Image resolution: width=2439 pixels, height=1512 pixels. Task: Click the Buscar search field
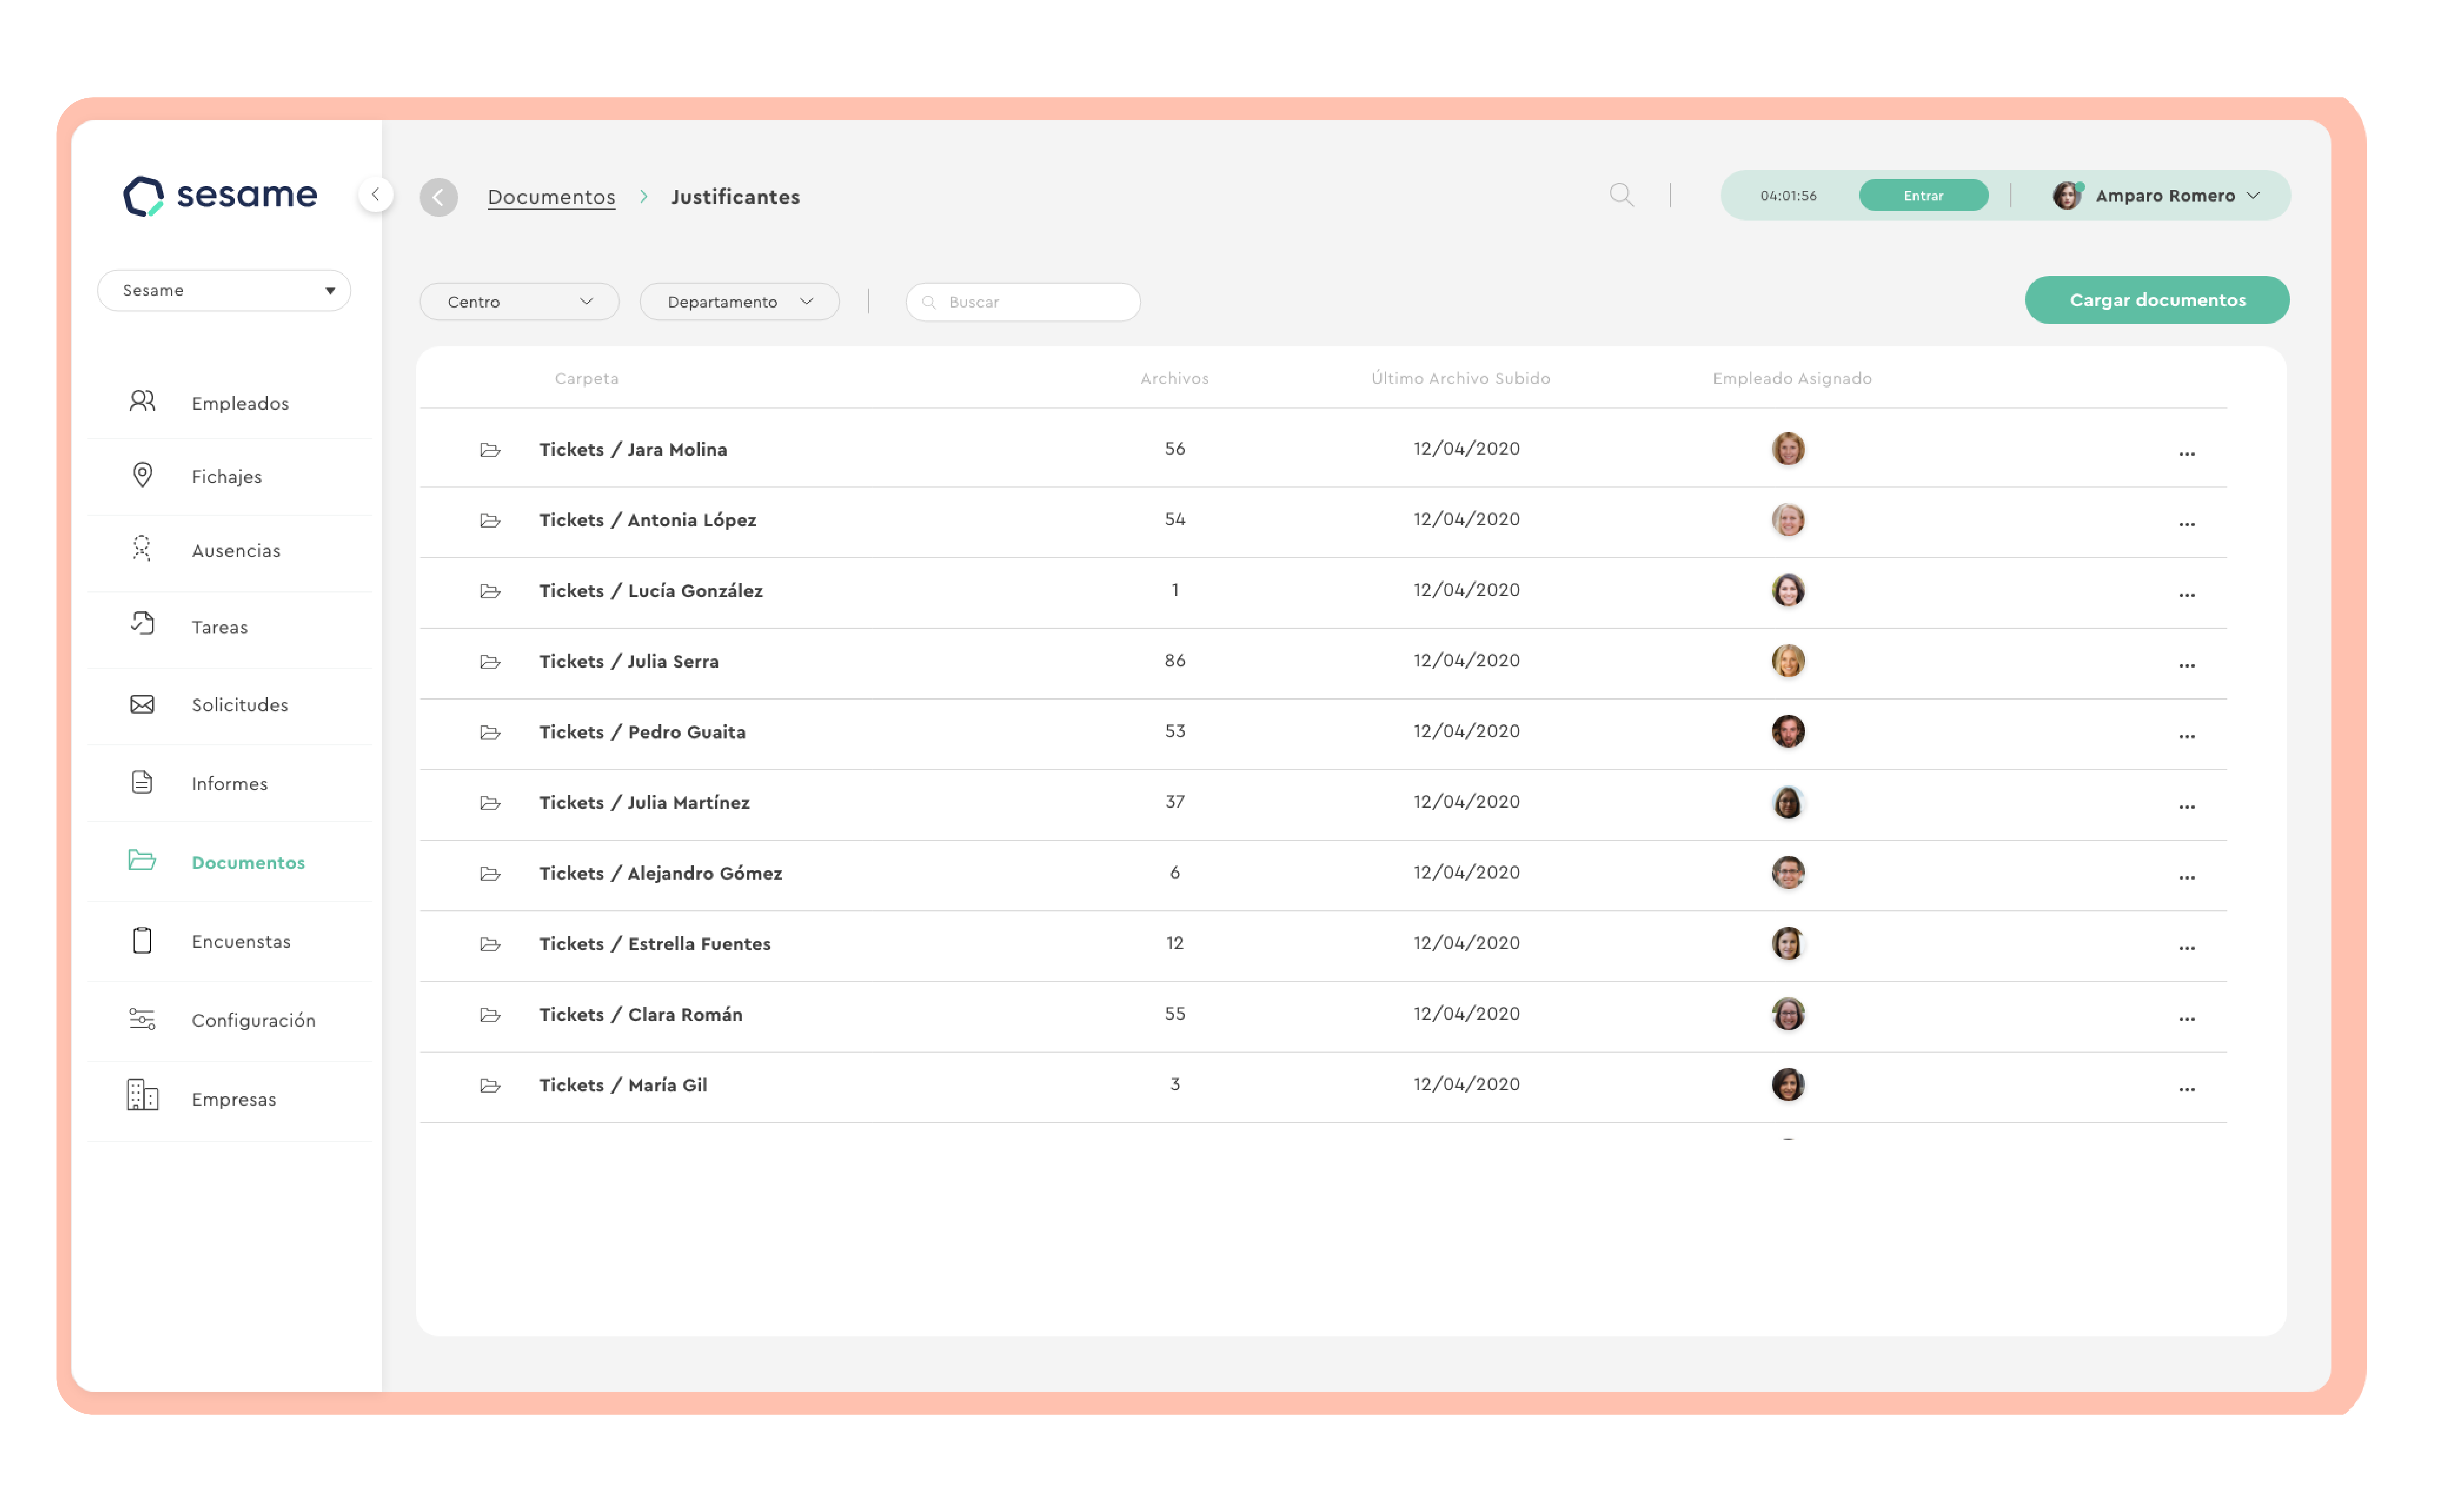pos(1023,302)
